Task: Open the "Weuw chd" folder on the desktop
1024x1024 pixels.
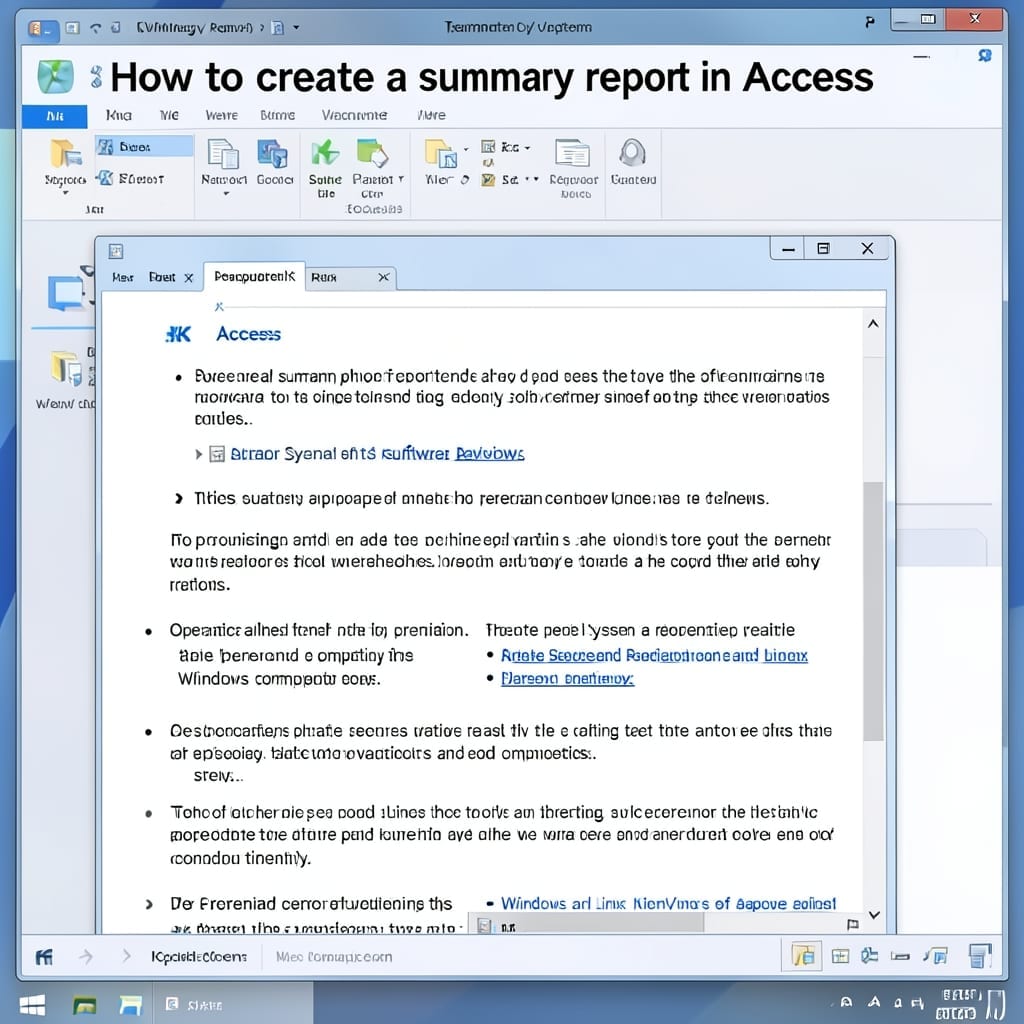Action: (x=67, y=369)
